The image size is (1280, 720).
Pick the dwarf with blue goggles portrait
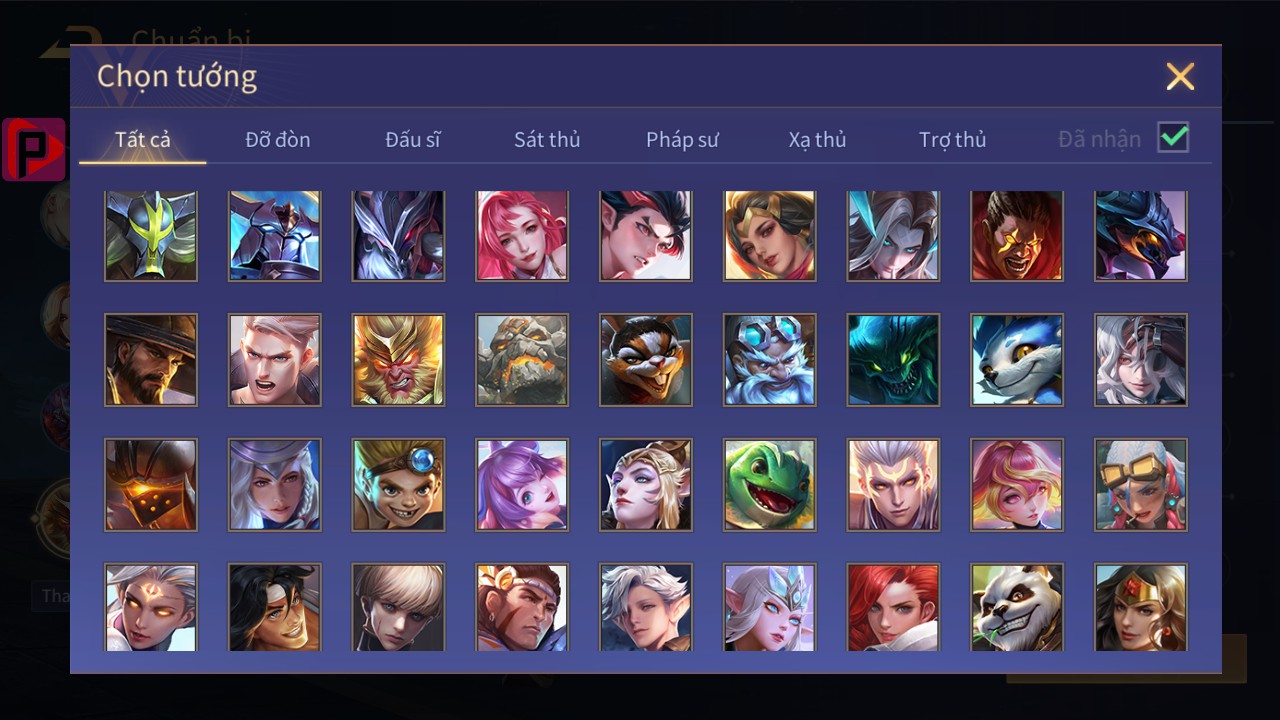[769, 360]
